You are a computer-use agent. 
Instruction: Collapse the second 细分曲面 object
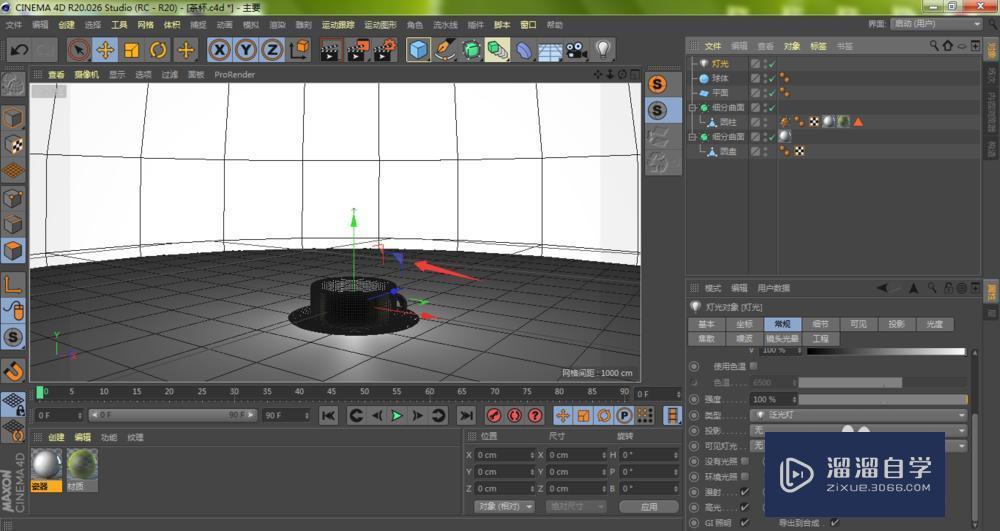click(x=692, y=137)
